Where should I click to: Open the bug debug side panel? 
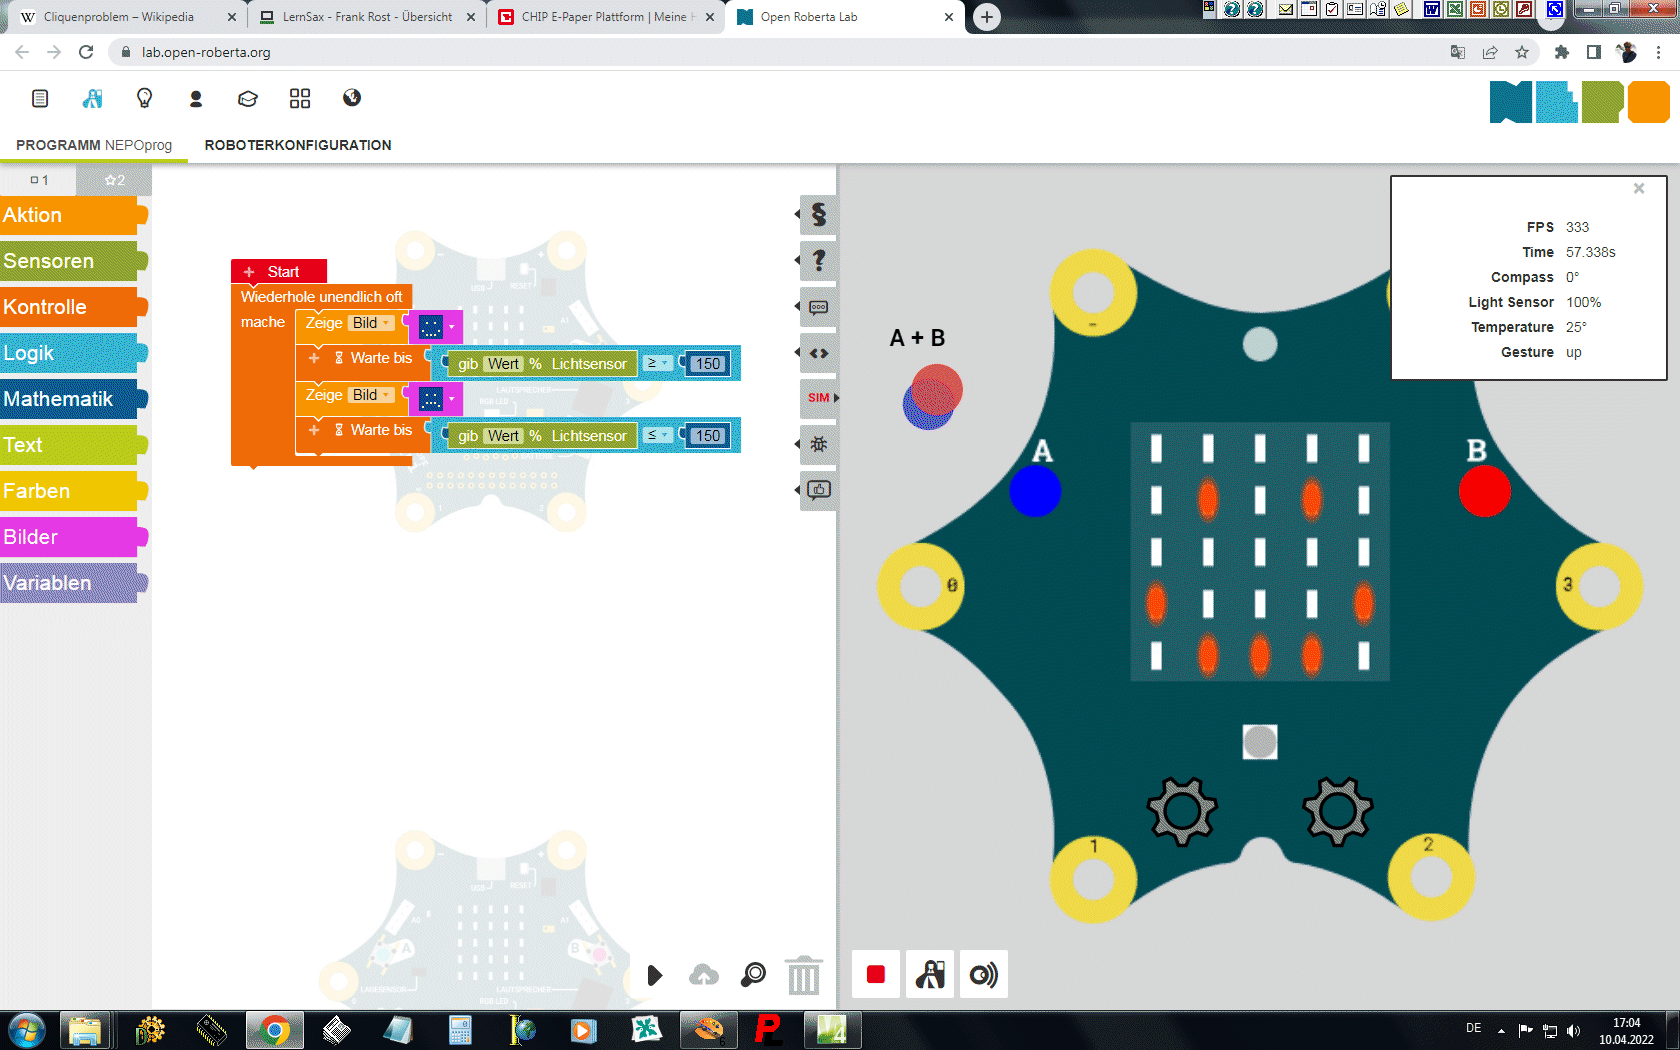pos(819,444)
